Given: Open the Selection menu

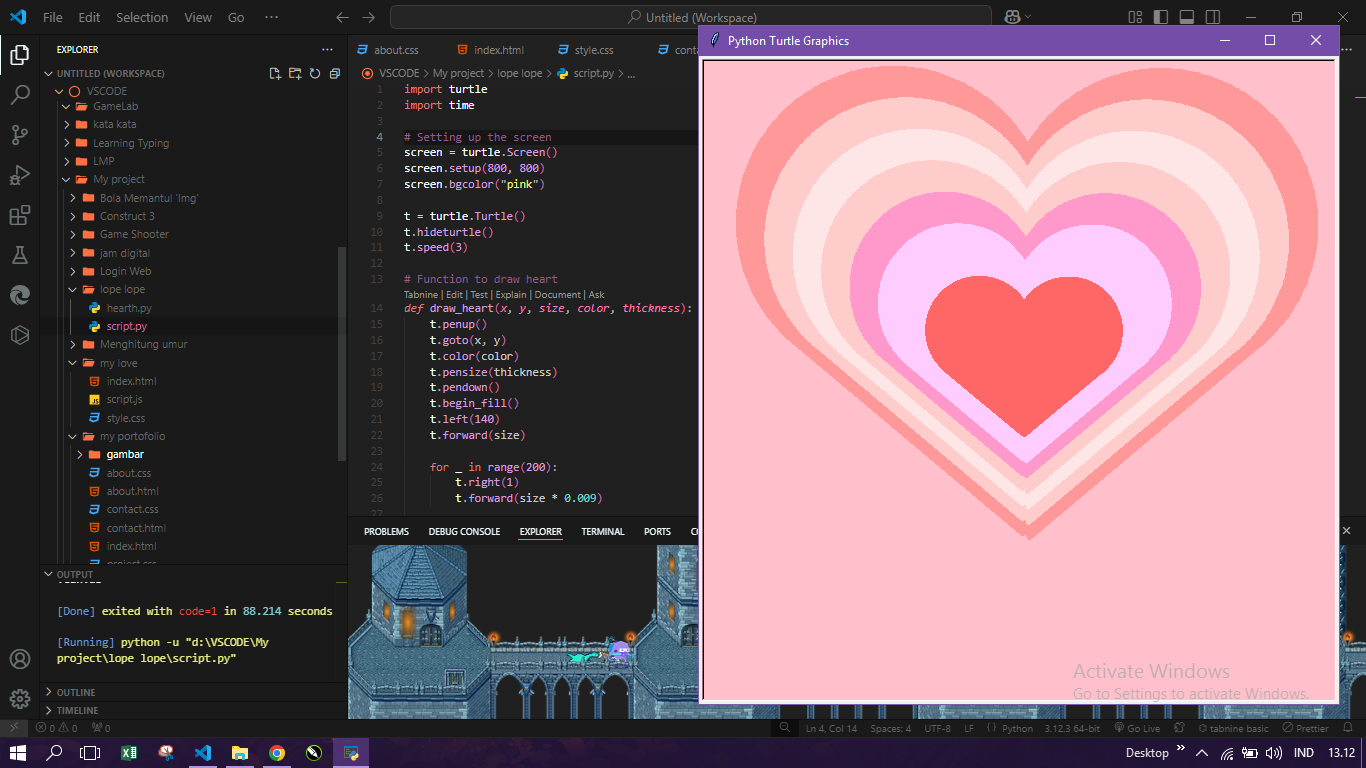Looking at the screenshot, I should pyautogui.click(x=142, y=17).
